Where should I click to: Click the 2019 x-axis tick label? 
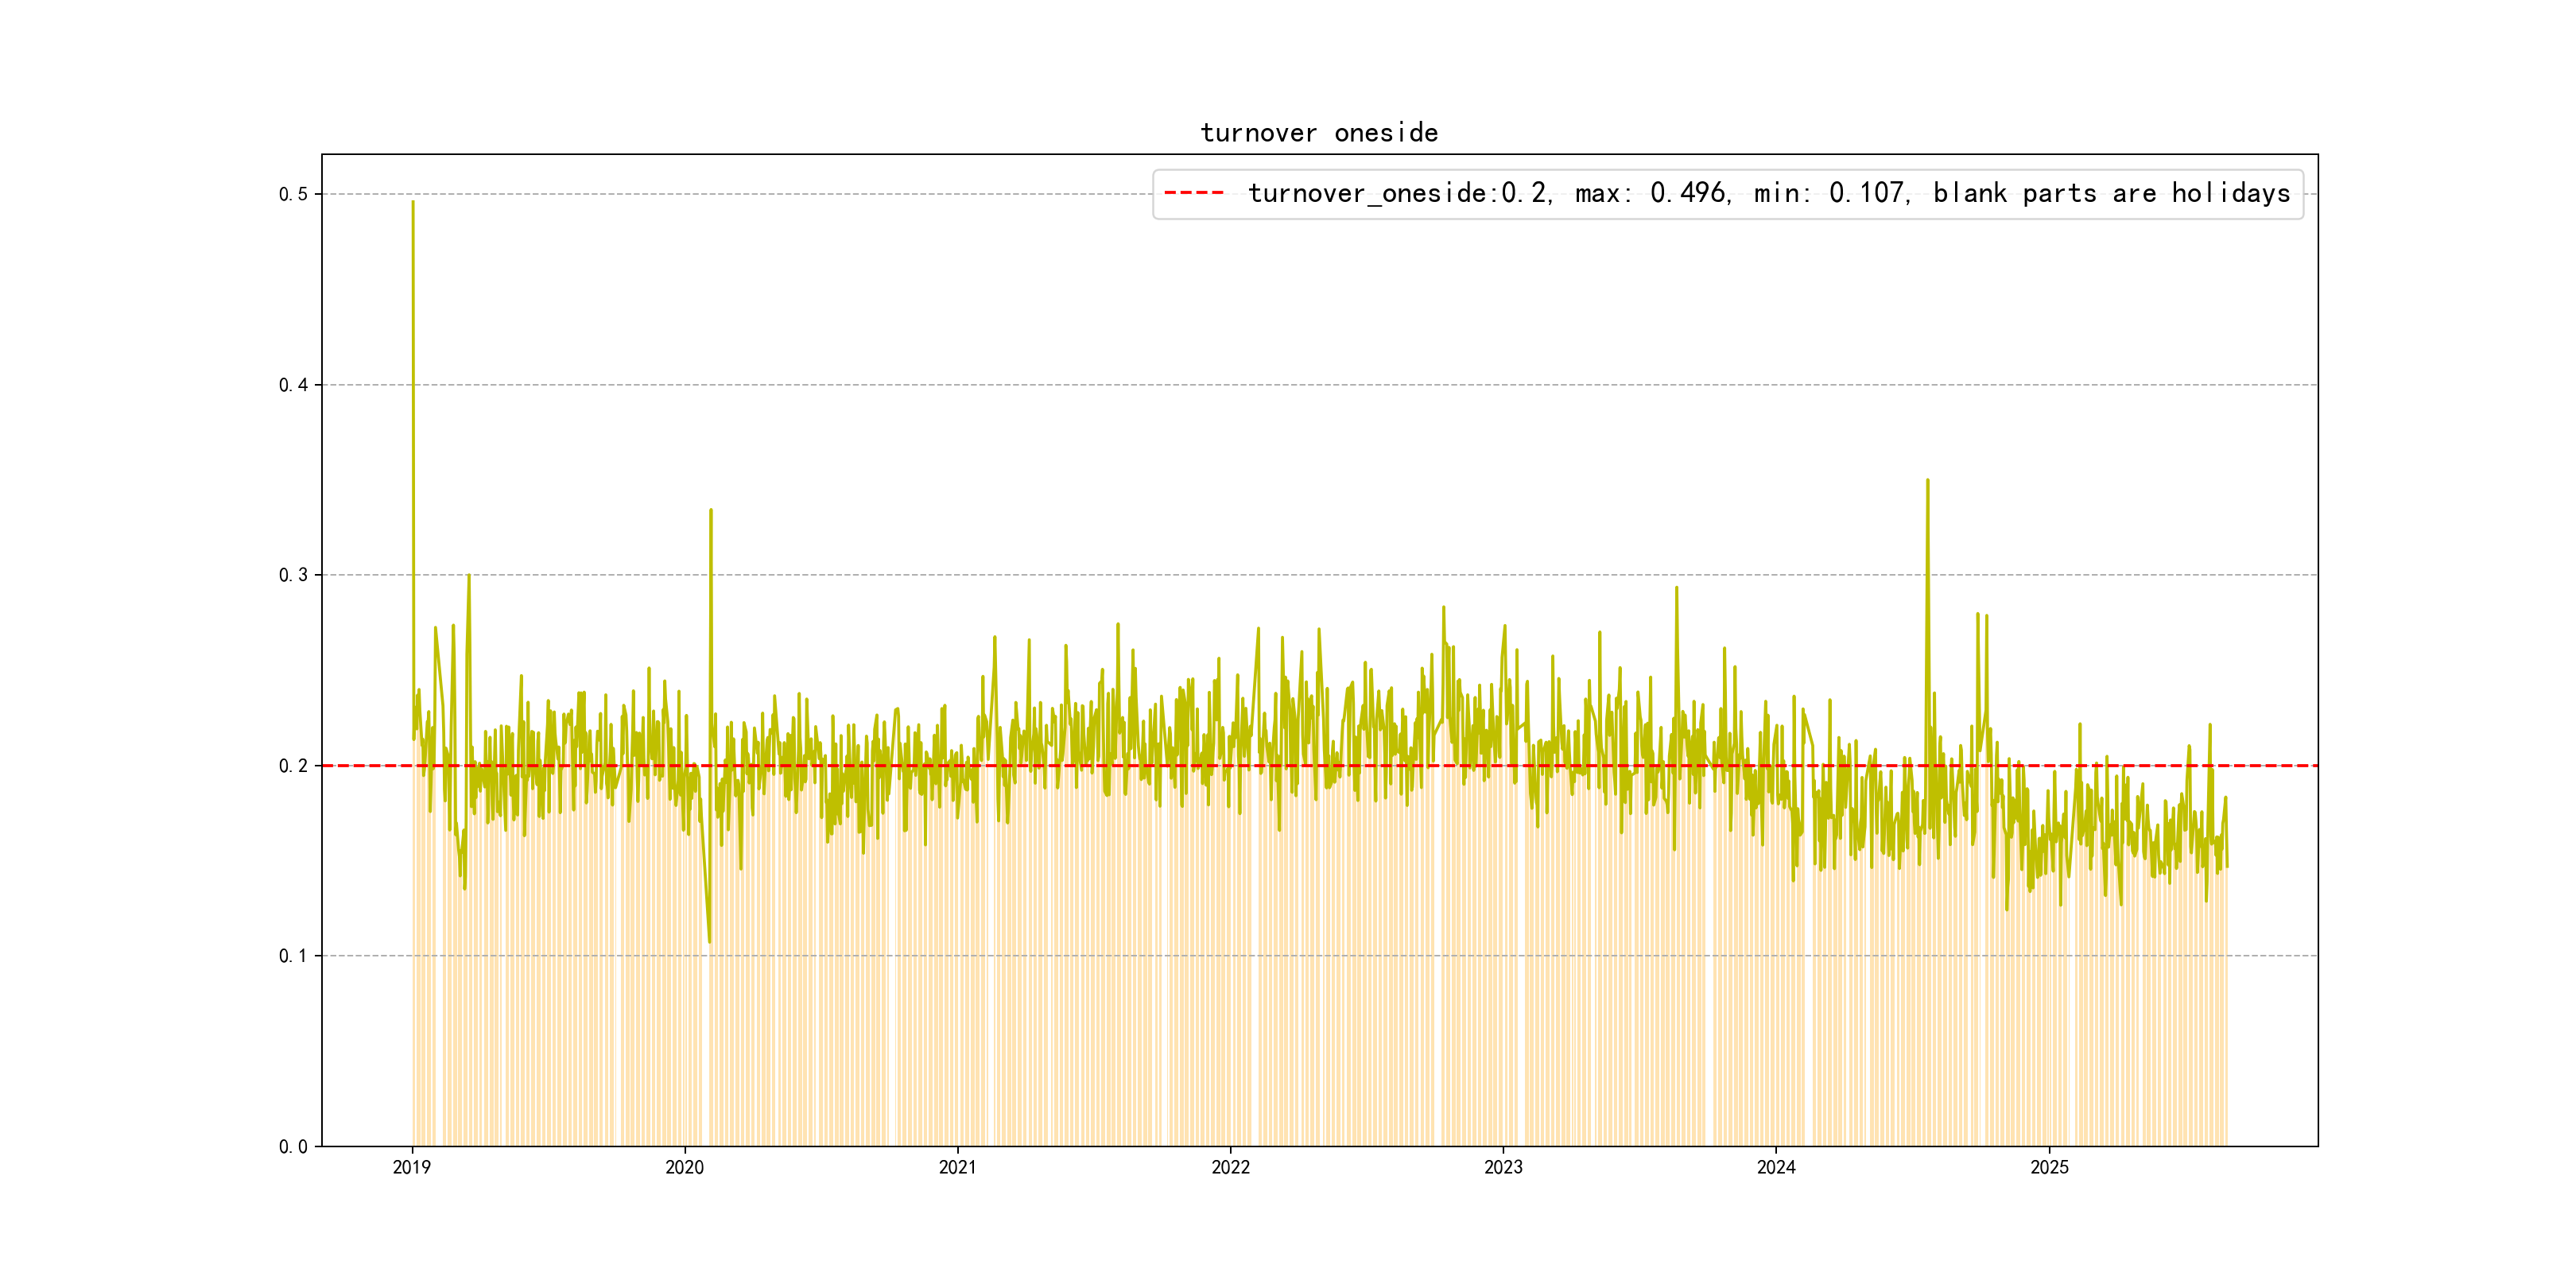click(412, 1167)
